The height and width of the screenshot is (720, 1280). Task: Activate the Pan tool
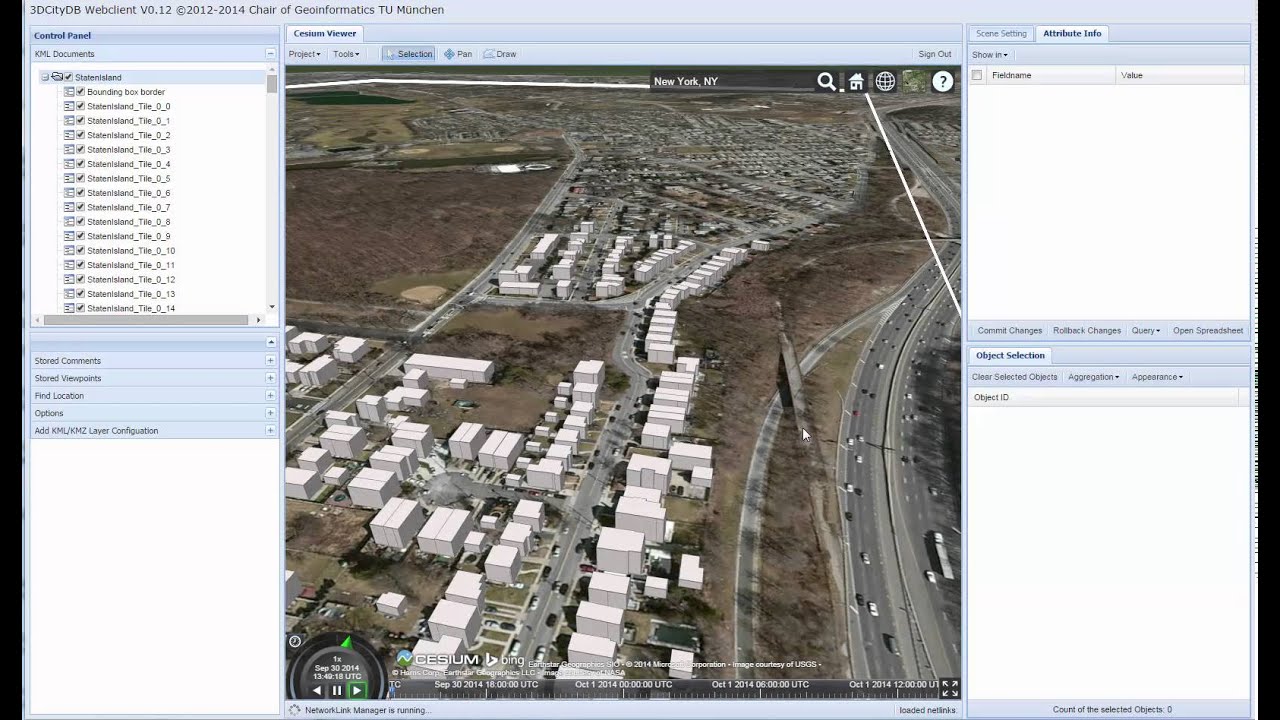[458, 54]
